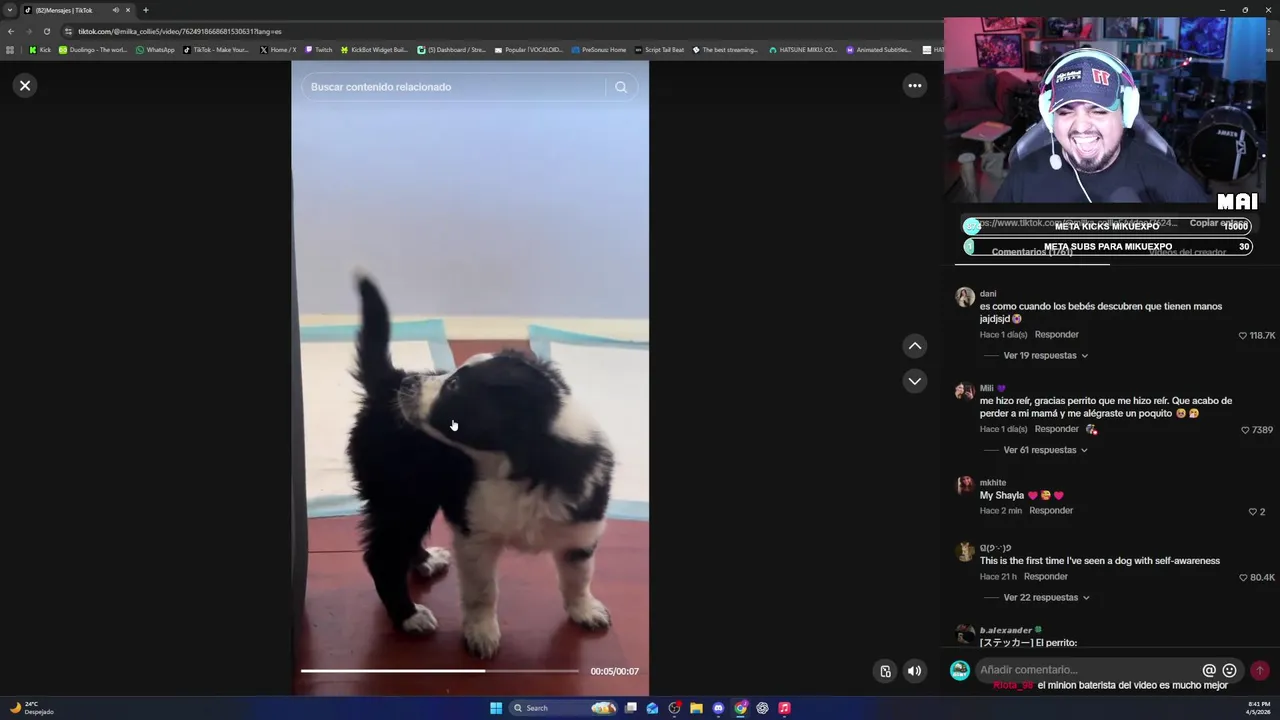Open the emoji picker in comment box

(1230, 671)
